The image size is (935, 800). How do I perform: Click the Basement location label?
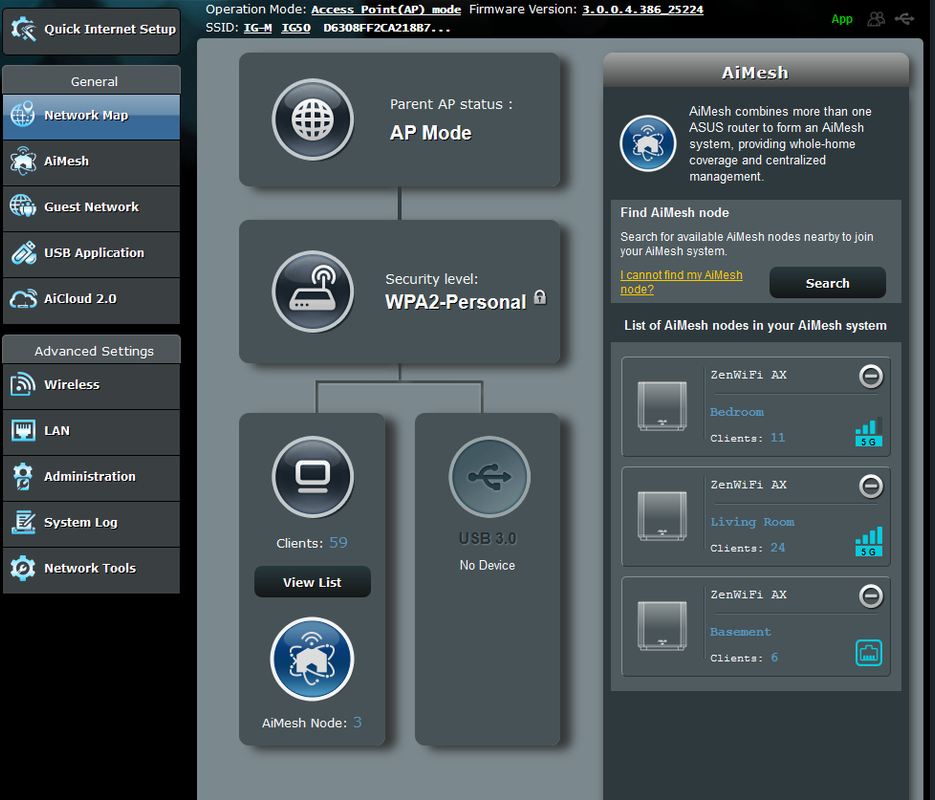pyautogui.click(x=741, y=631)
